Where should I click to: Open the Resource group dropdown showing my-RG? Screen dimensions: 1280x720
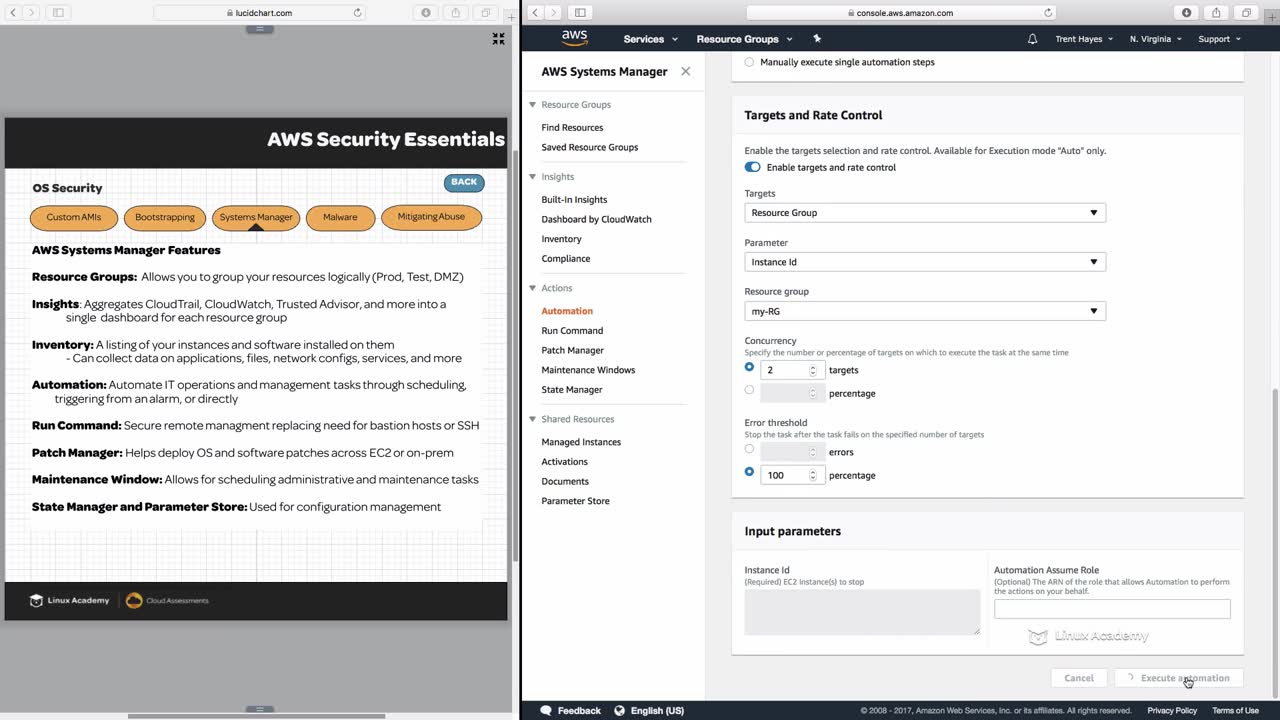click(925, 311)
